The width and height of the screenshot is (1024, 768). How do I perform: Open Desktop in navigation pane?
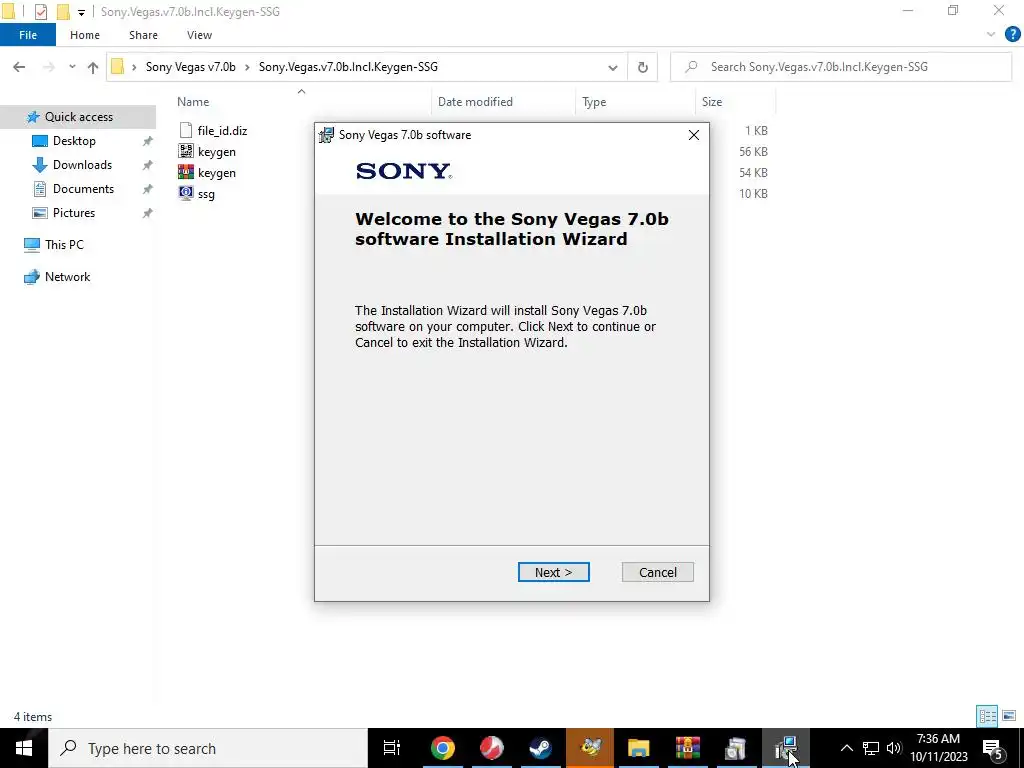74,141
